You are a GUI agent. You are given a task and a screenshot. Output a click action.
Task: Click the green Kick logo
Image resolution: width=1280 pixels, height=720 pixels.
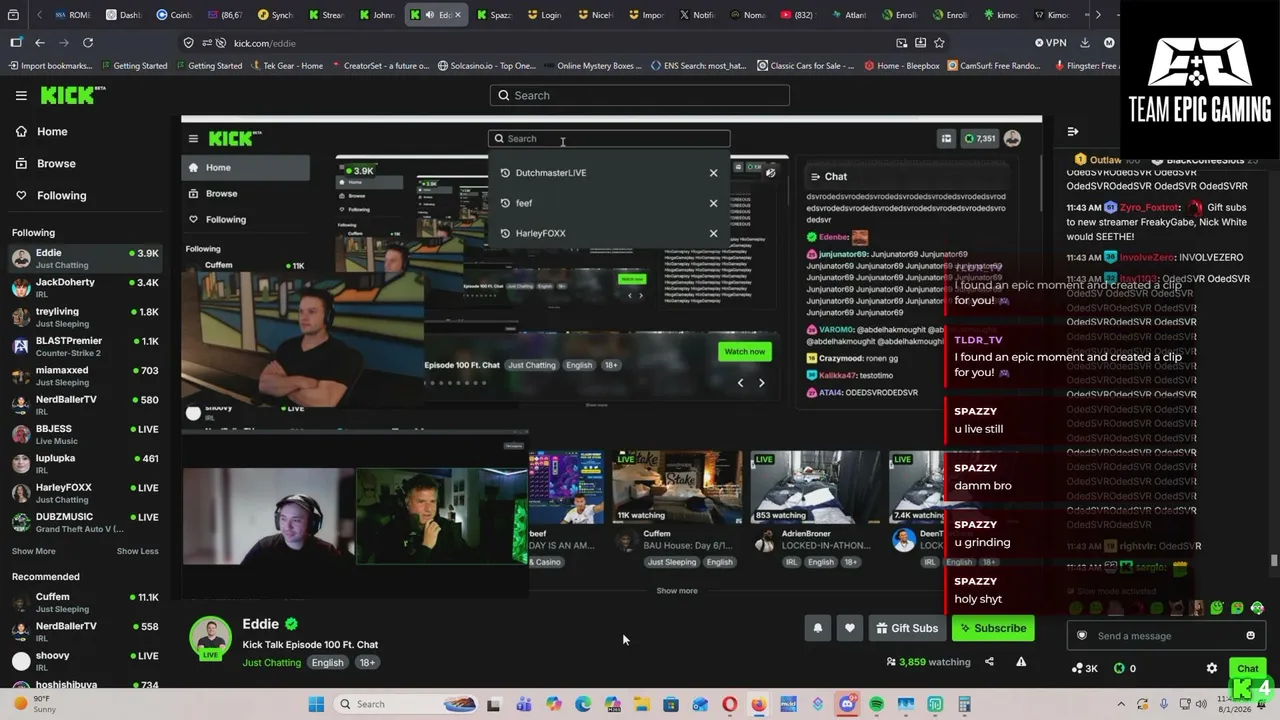72,95
